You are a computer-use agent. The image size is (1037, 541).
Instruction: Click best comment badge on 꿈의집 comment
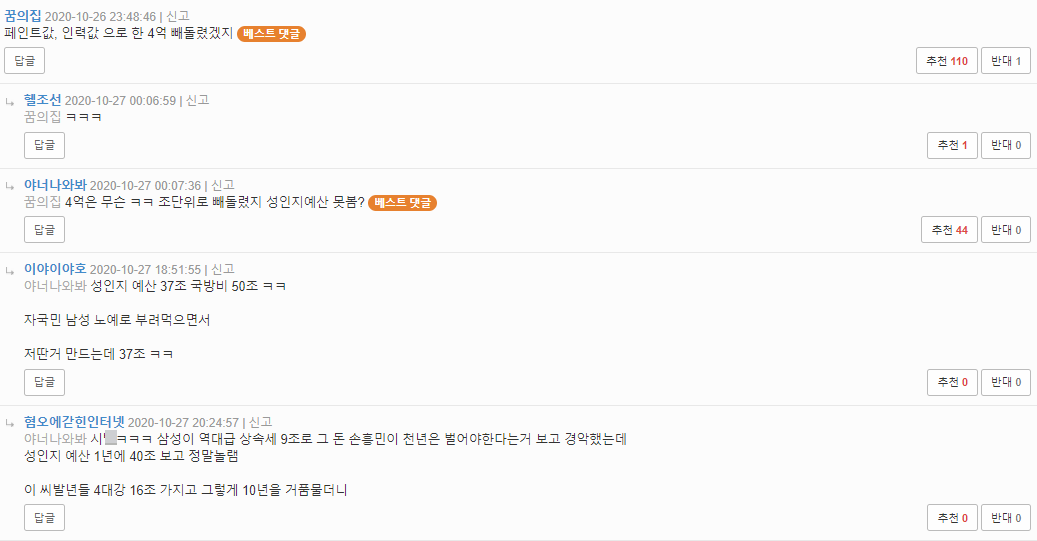[x=271, y=34]
